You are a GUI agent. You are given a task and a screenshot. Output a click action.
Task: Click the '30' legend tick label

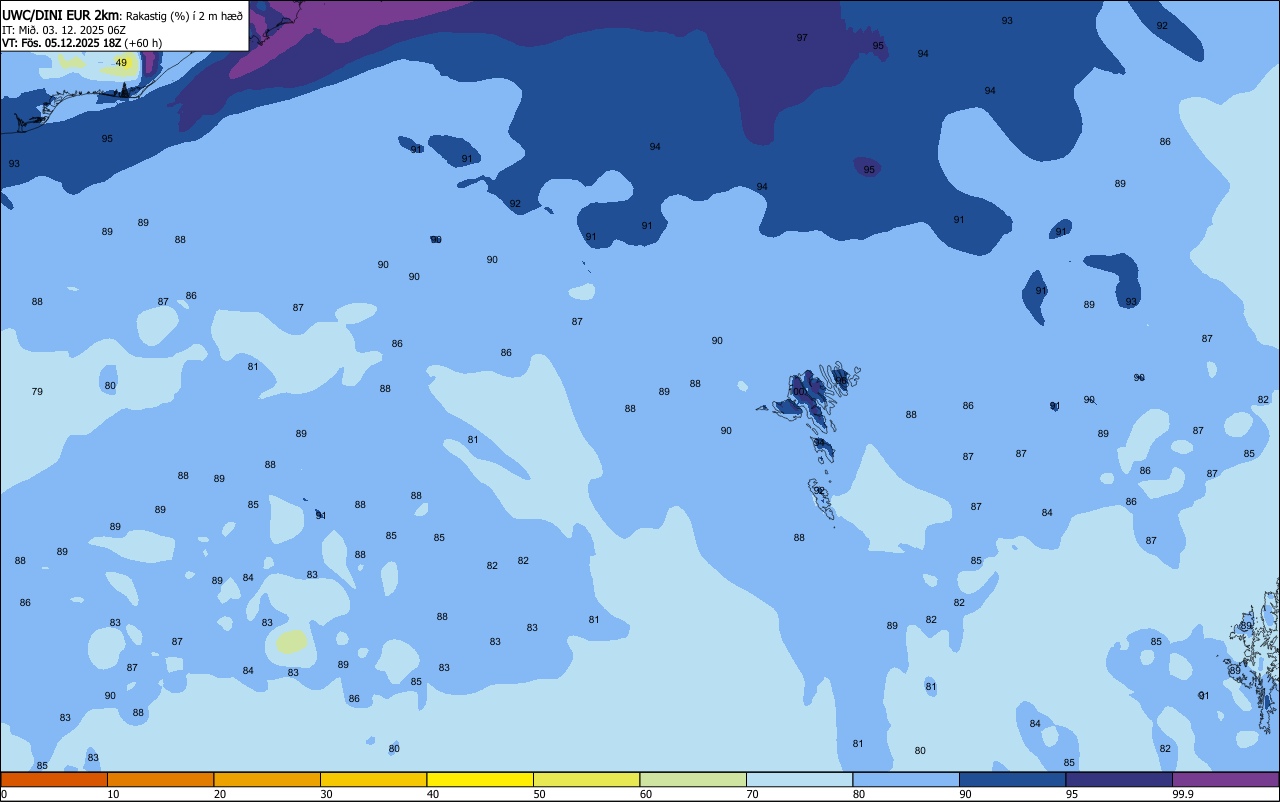click(x=326, y=794)
